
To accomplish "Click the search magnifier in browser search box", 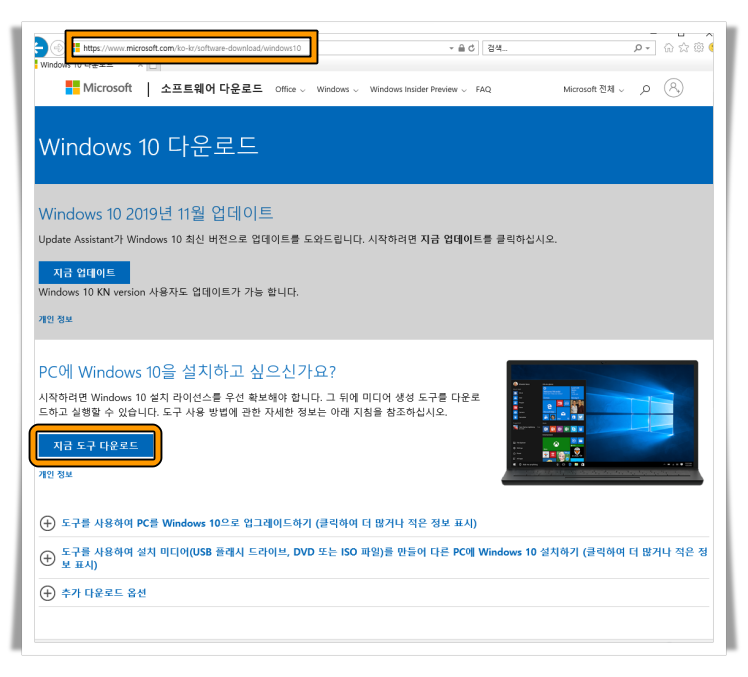I will pos(638,48).
